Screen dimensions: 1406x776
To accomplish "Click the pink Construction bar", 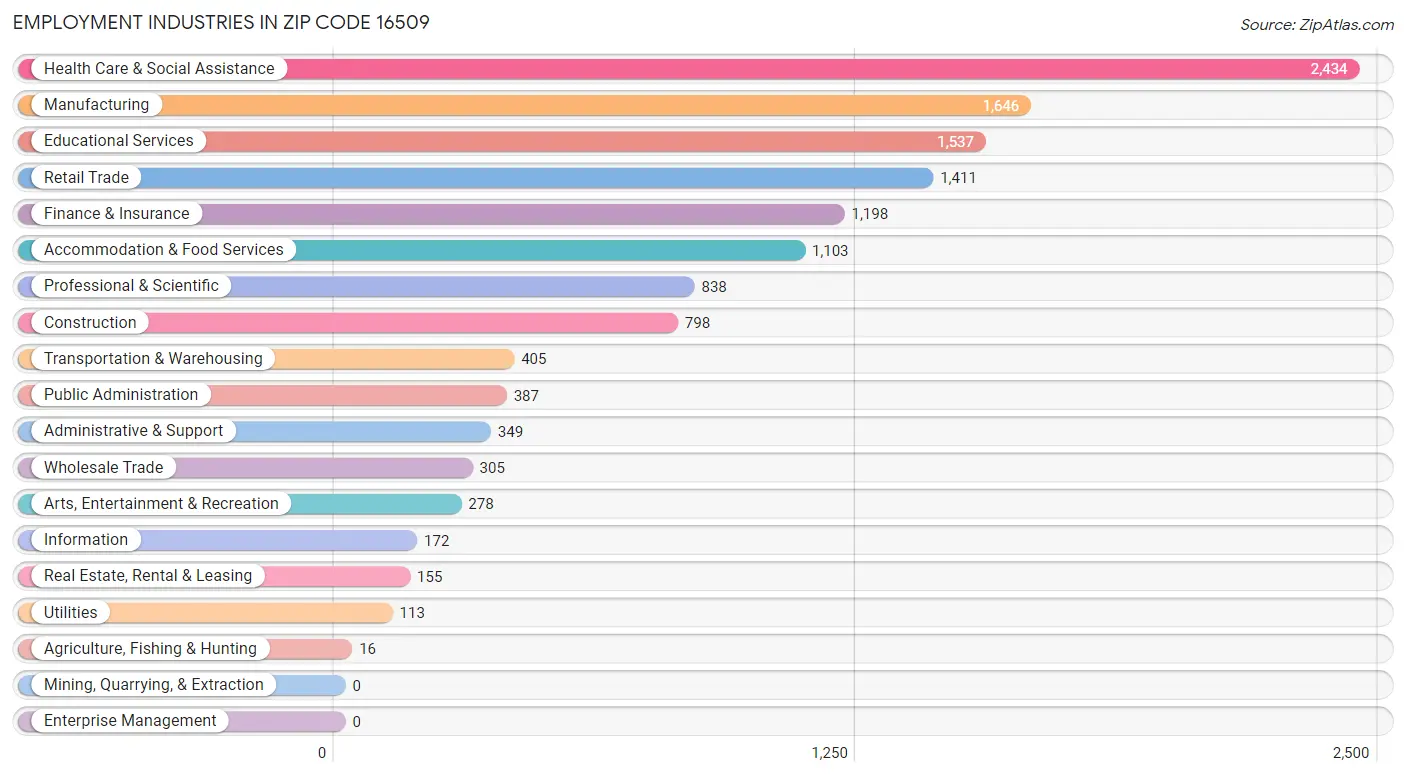I will click(348, 323).
